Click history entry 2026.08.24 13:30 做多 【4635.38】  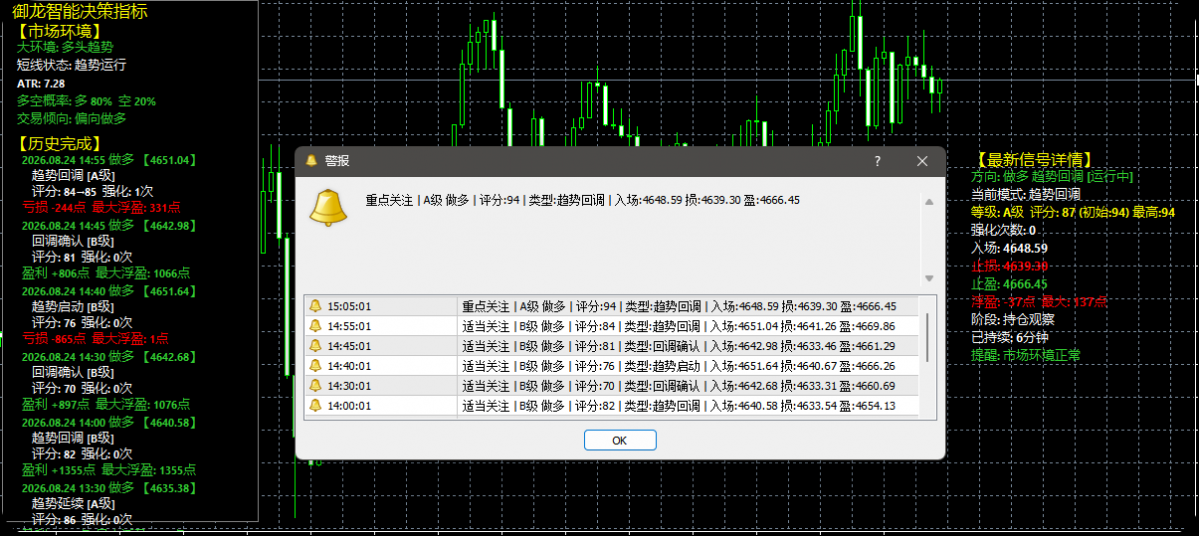110,488
